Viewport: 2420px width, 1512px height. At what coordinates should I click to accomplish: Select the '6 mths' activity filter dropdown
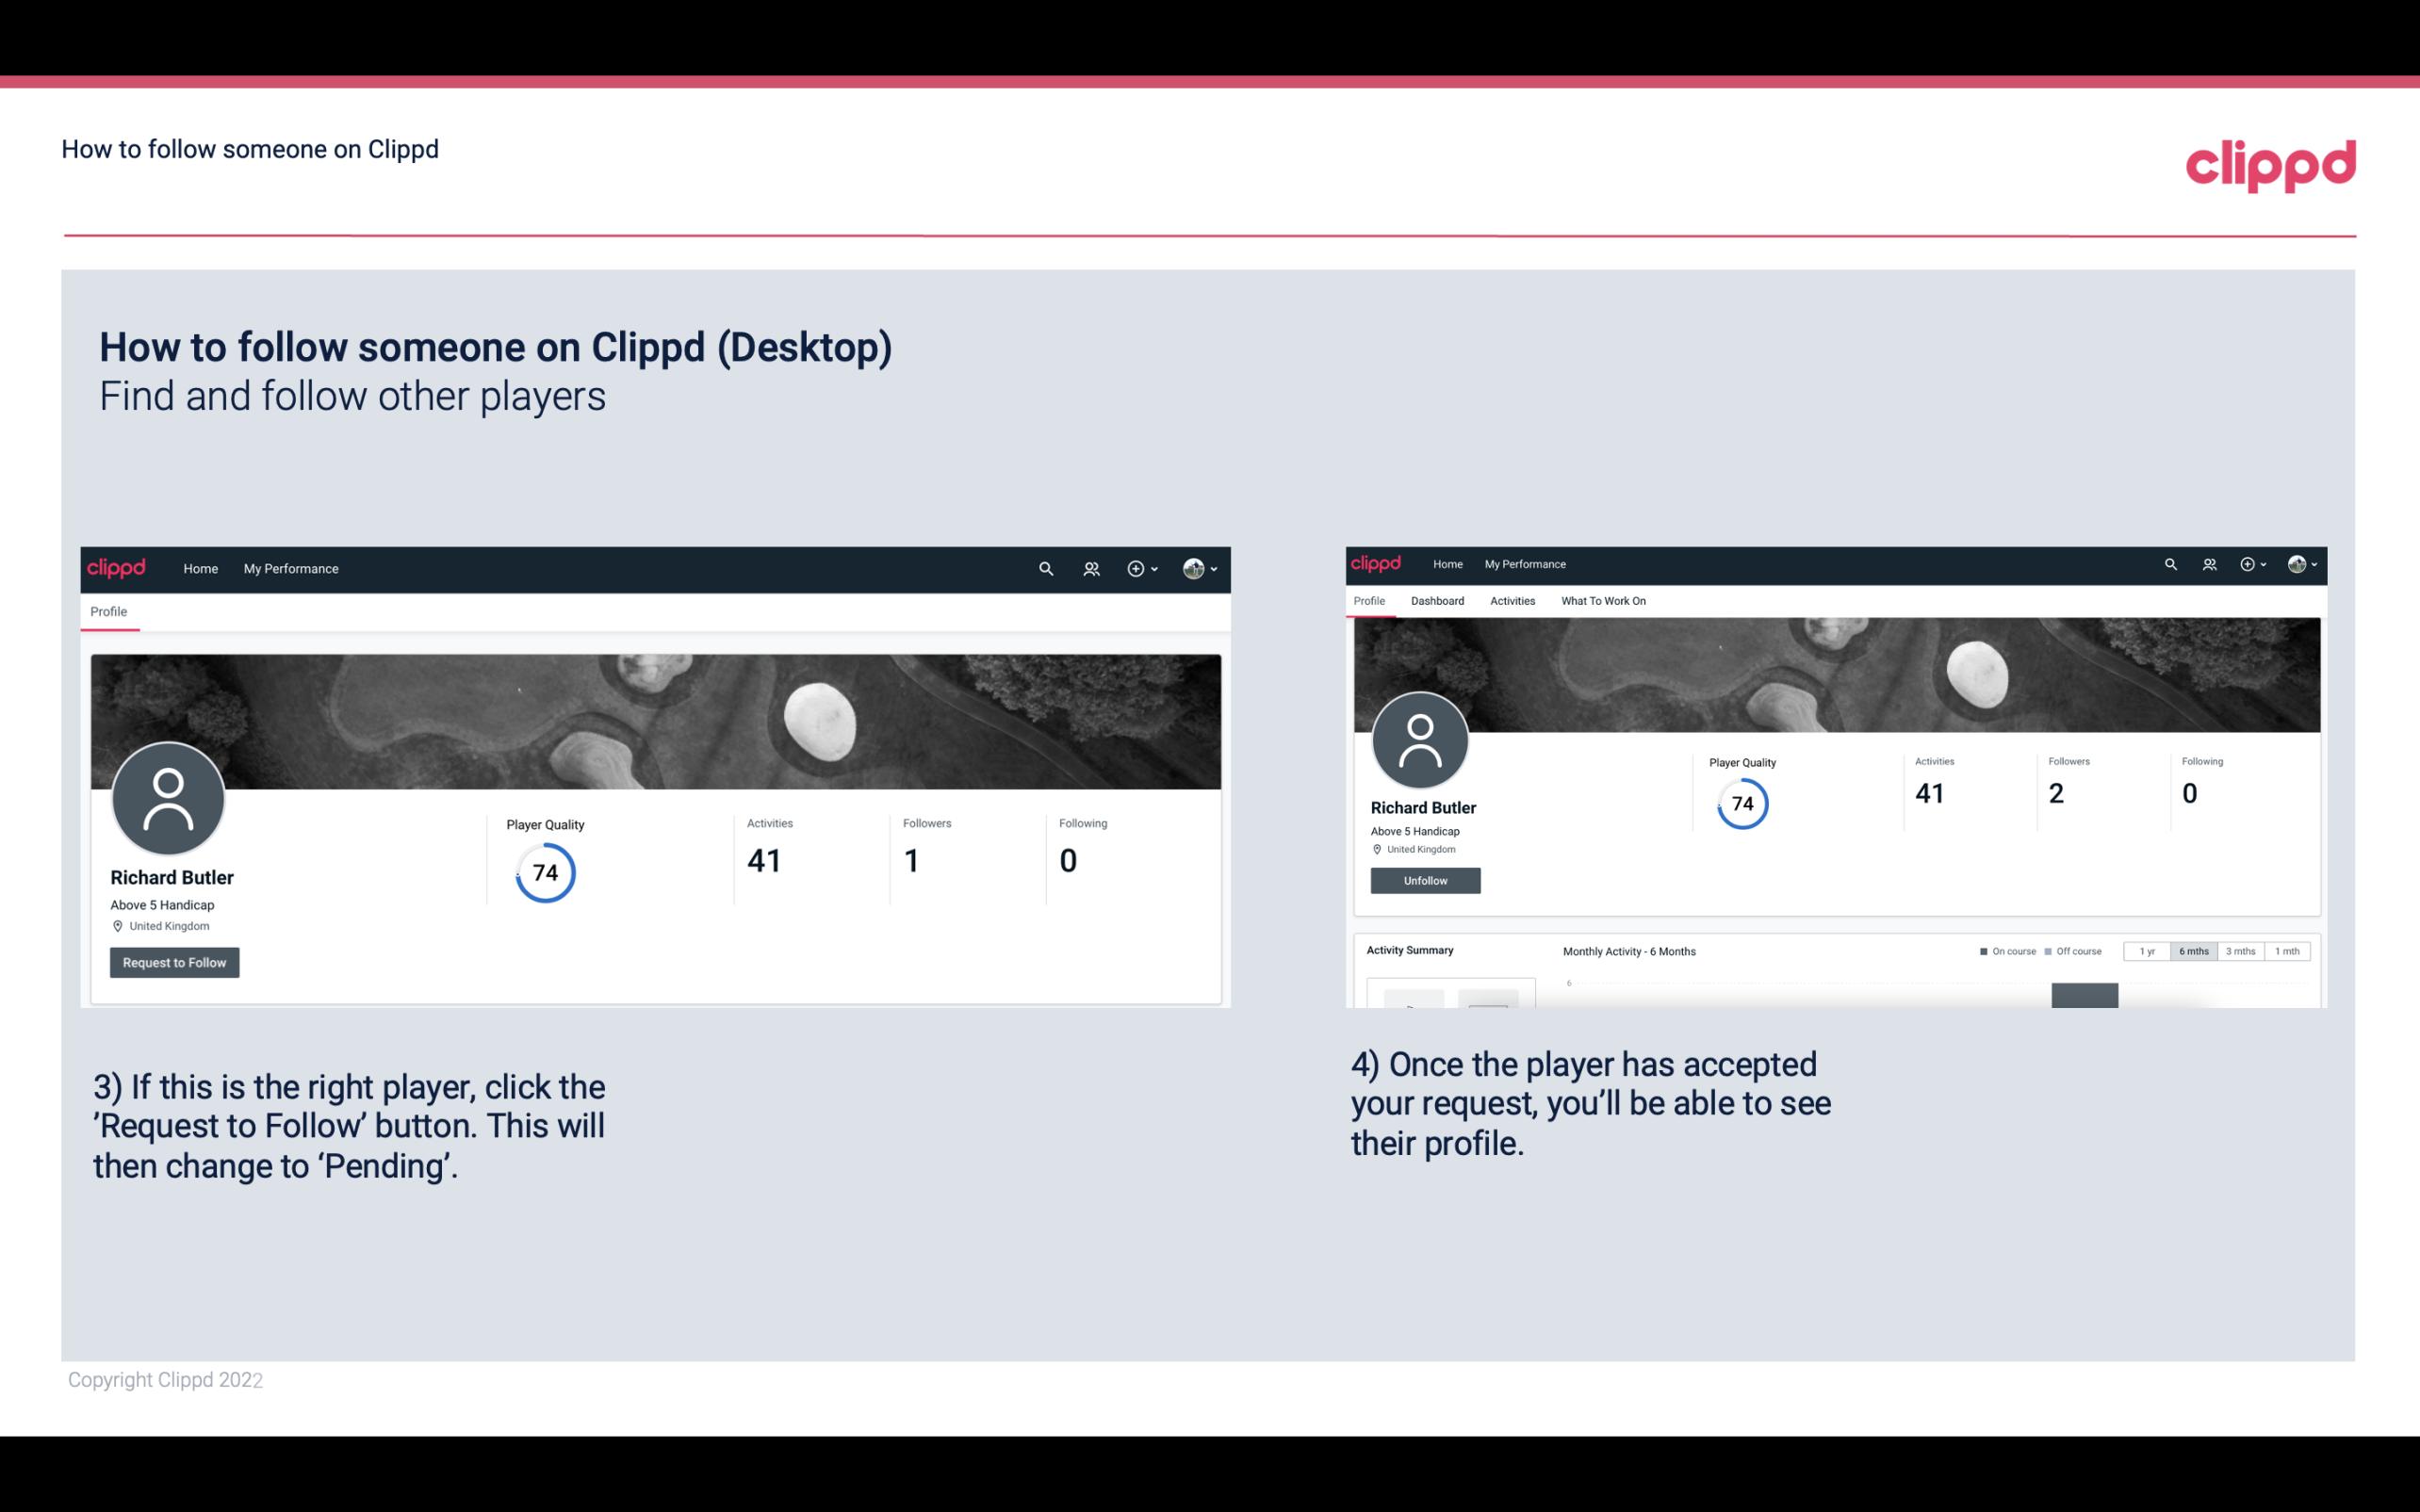click(2194, 951)
